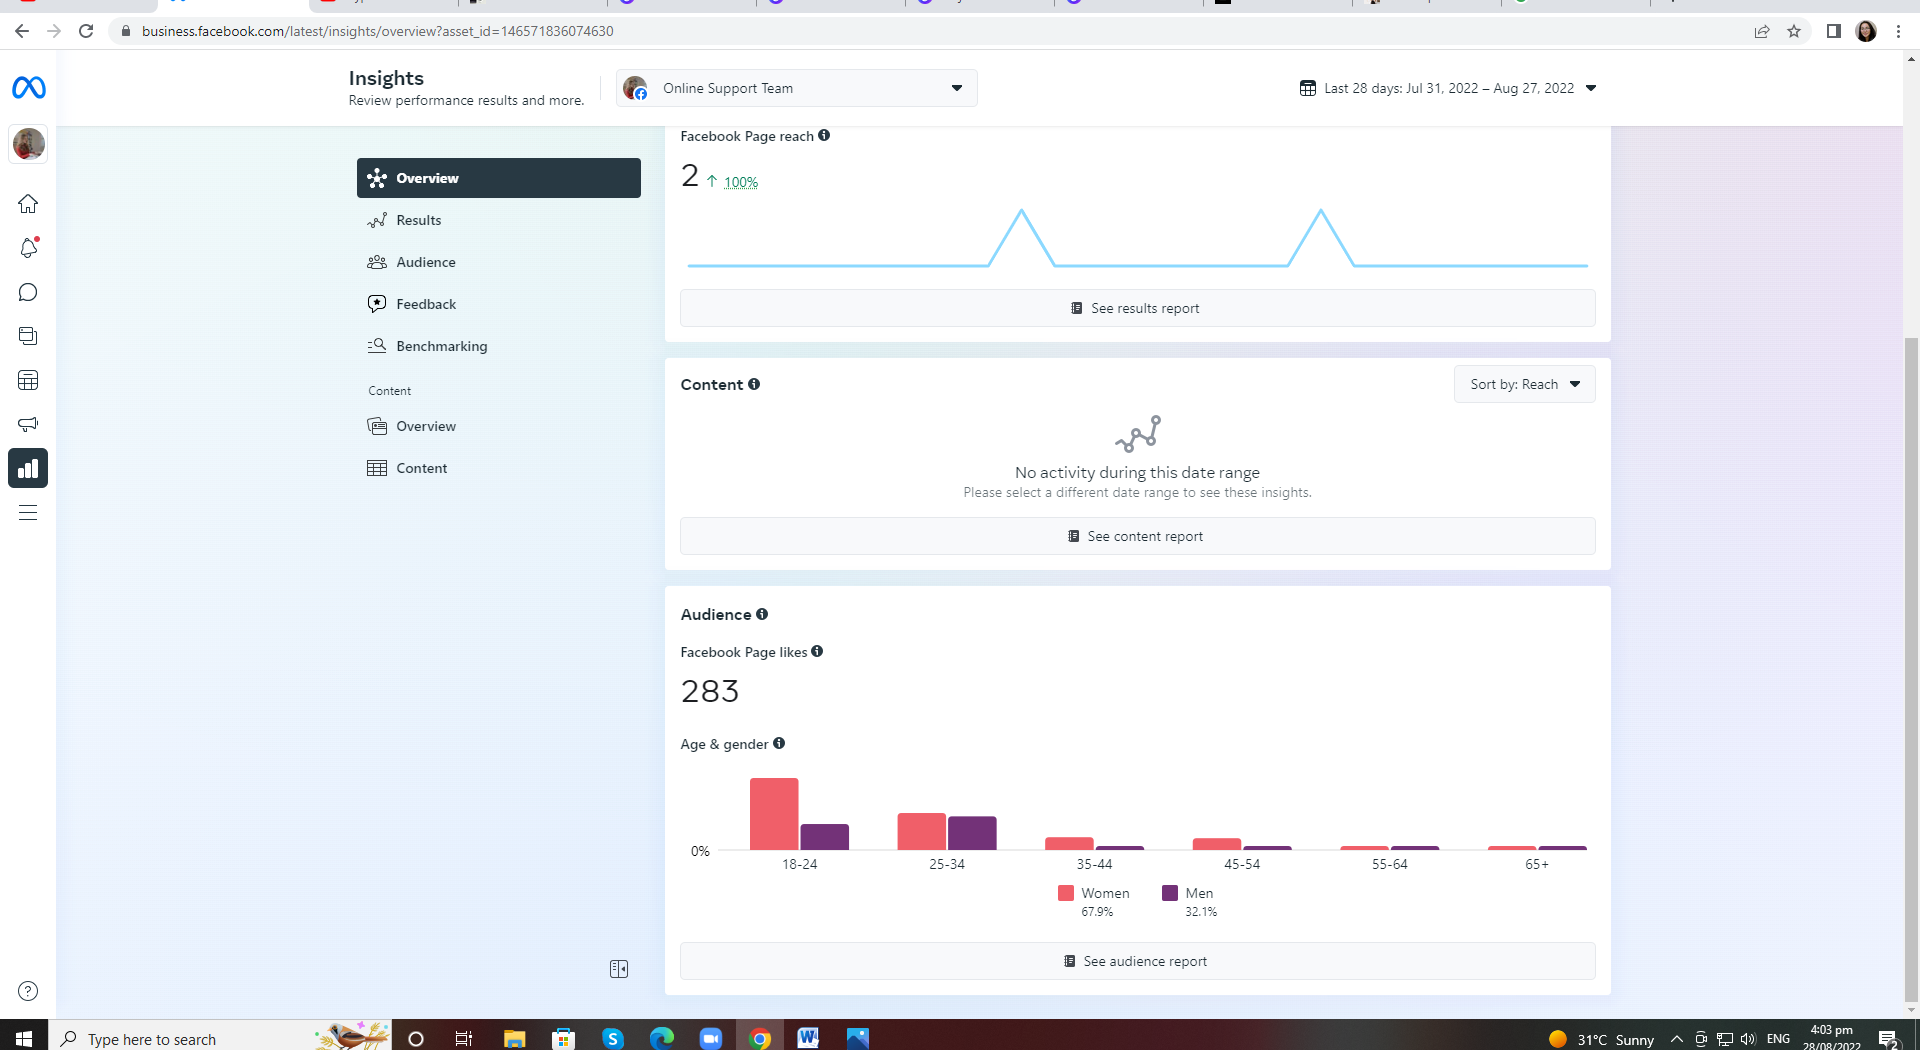The width and height of the screenshot is (1920, 1050).
Task: Open Overview under Content section
Action: (x=499, y=426)
